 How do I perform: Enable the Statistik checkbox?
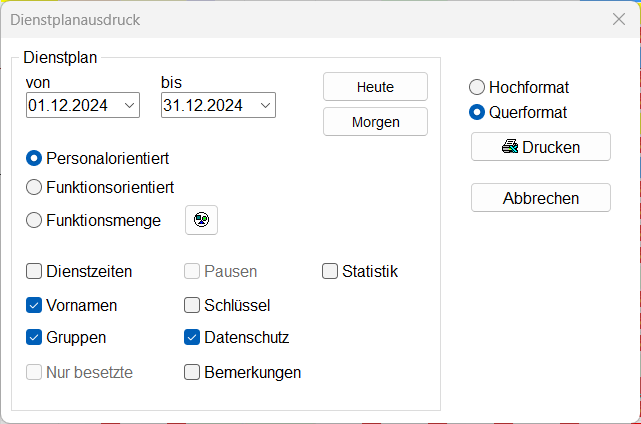click(x=330, y=271)
